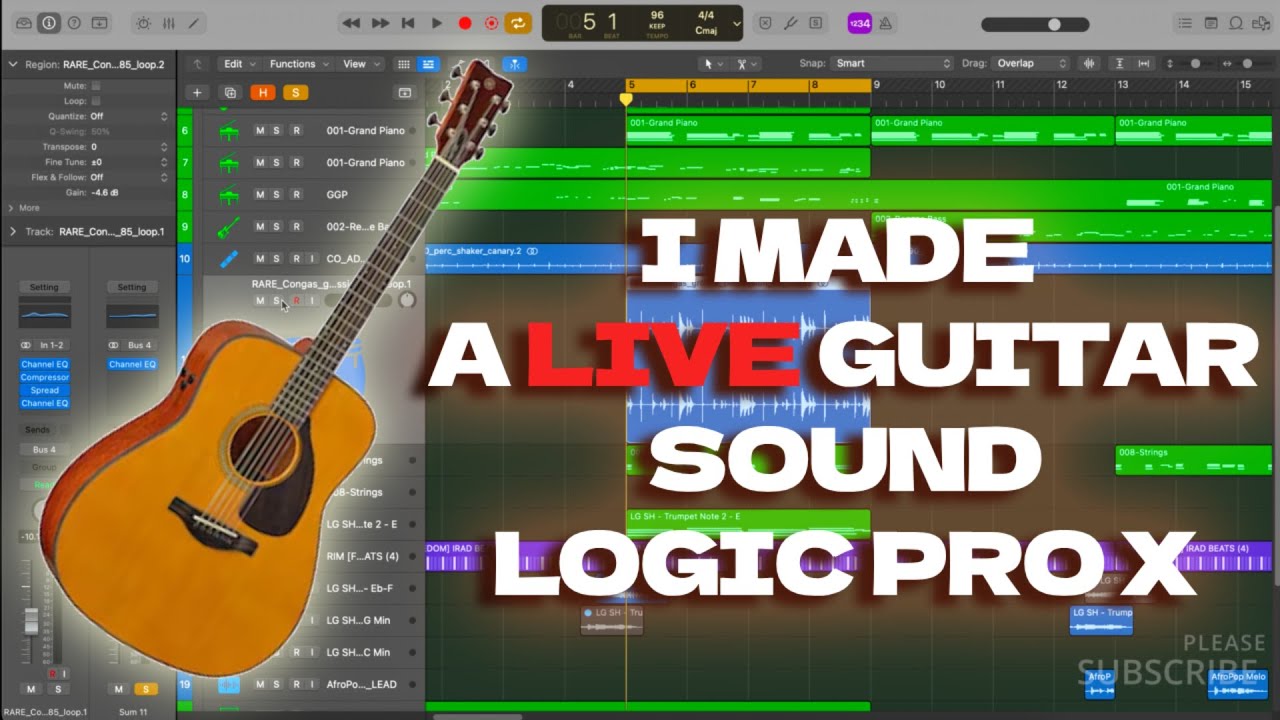Screen dimensions: 1280x720
Task: Start playback with the Play button
Action: click(436, 22)
